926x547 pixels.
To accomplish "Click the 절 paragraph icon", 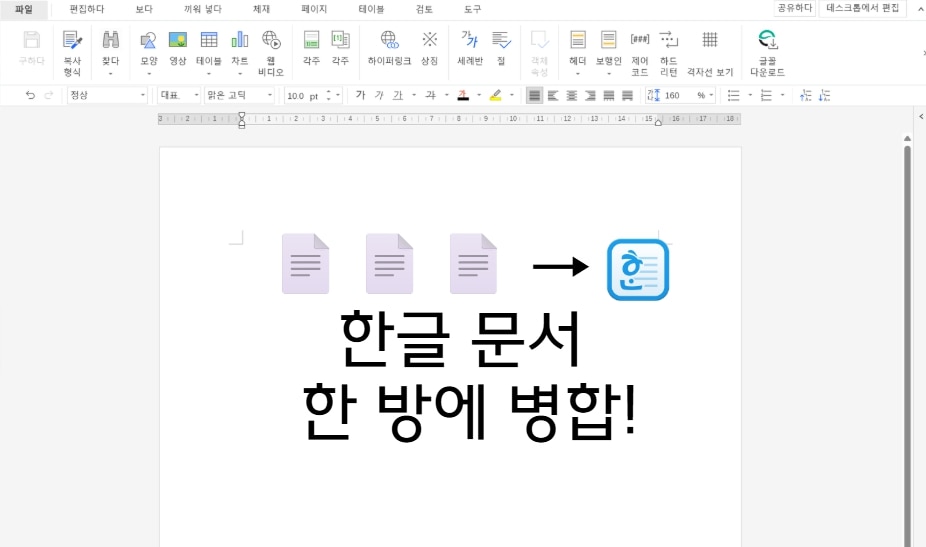I will pos(501,40).
